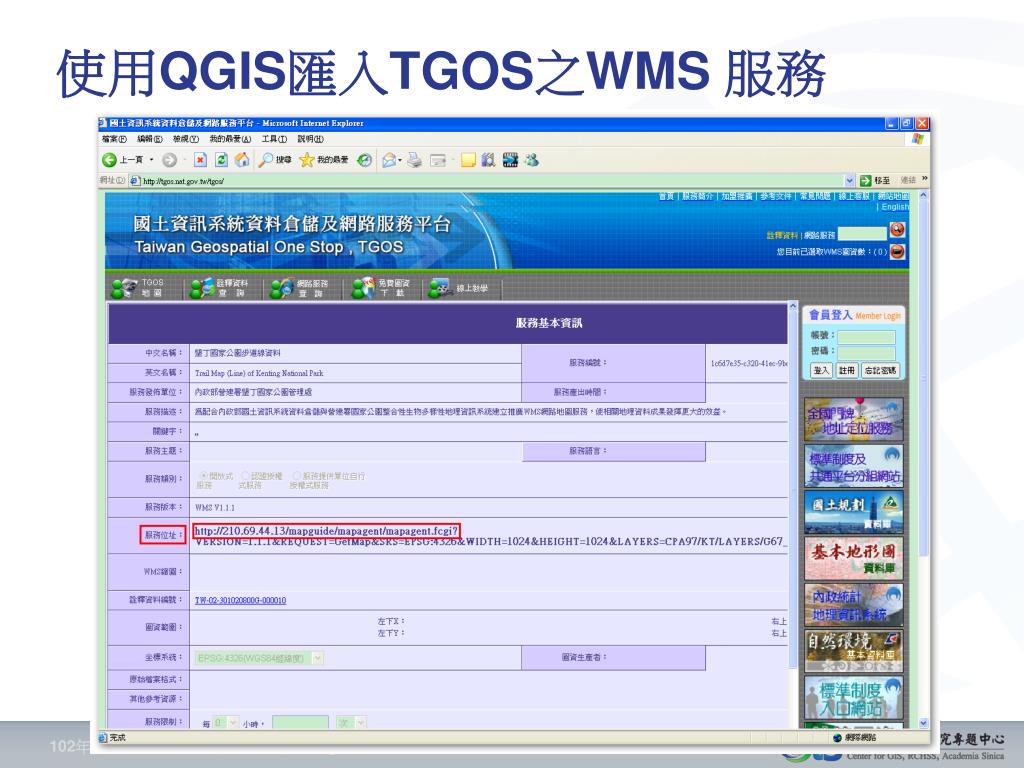The height and width of the screenshot is (768, 1024).
Task: Open the Back button history dropdown arrow
Action: (152, 160)
